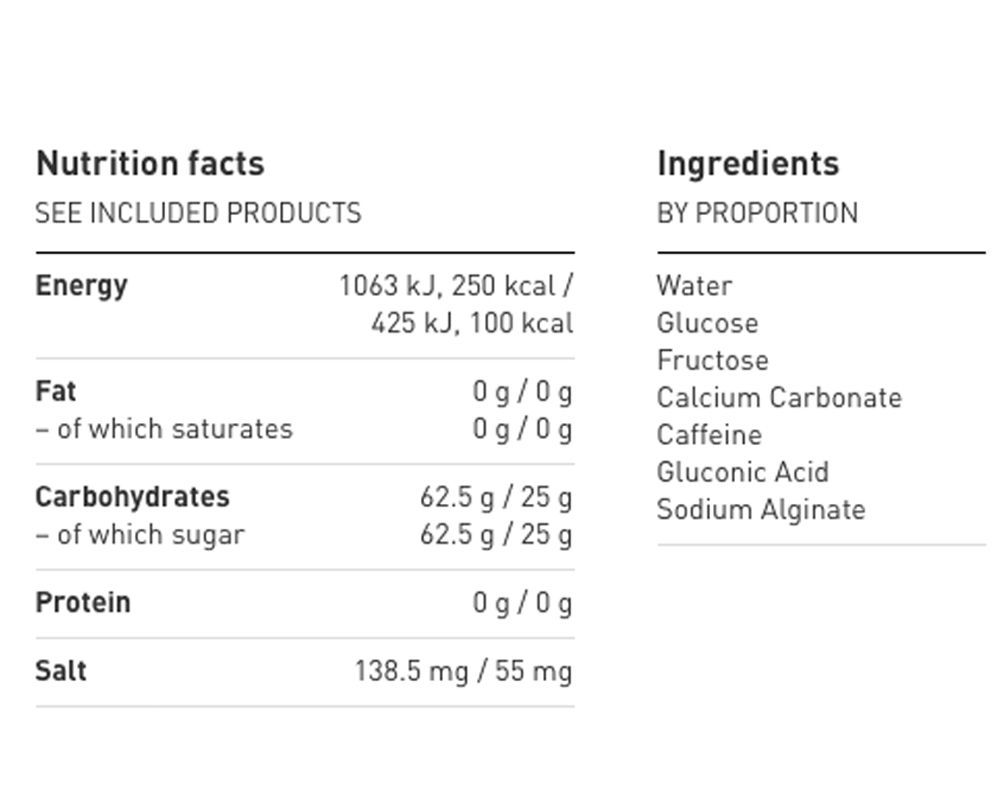The height and width of the screenshot is (808, 997).
Task: Click the Fructose ingredient
Action: pyautogui.click(x=713, y=360)
